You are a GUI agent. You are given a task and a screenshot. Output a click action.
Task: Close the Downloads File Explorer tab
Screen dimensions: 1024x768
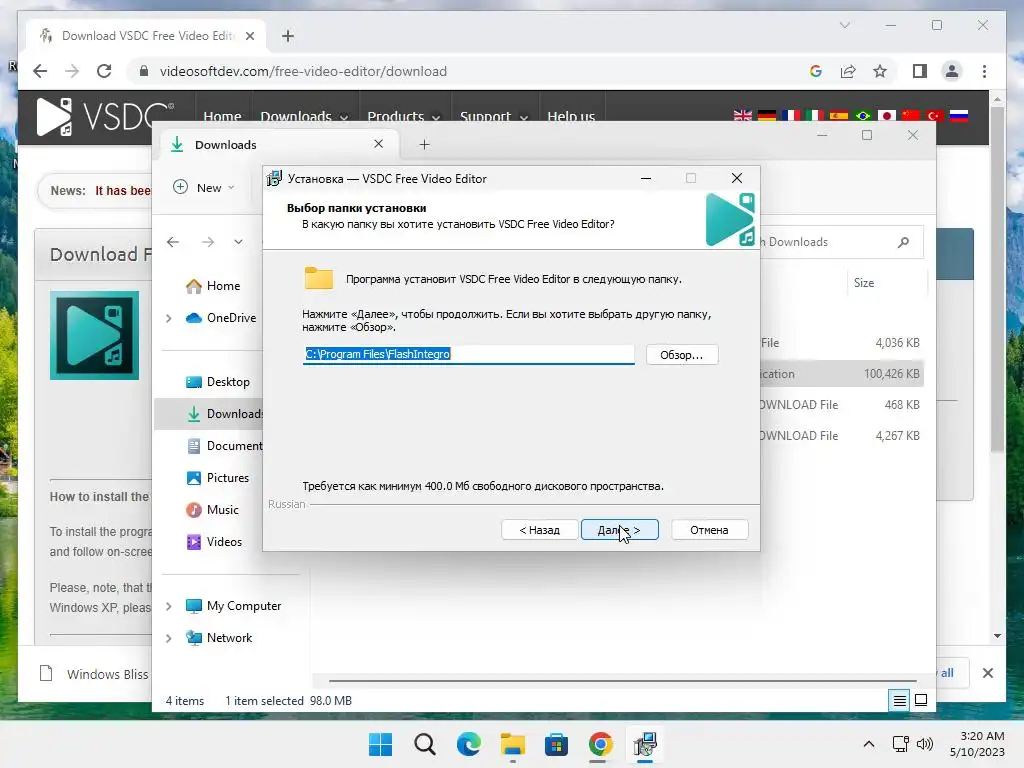tap(378, 144)
